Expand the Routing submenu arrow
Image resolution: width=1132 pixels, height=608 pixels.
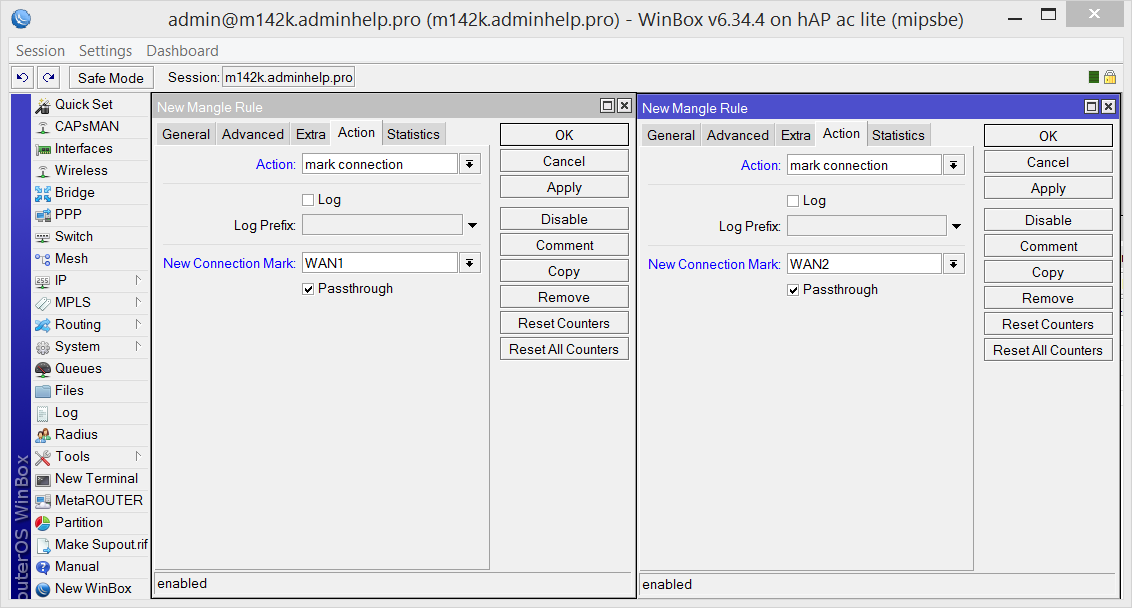(x=138, y=324)
